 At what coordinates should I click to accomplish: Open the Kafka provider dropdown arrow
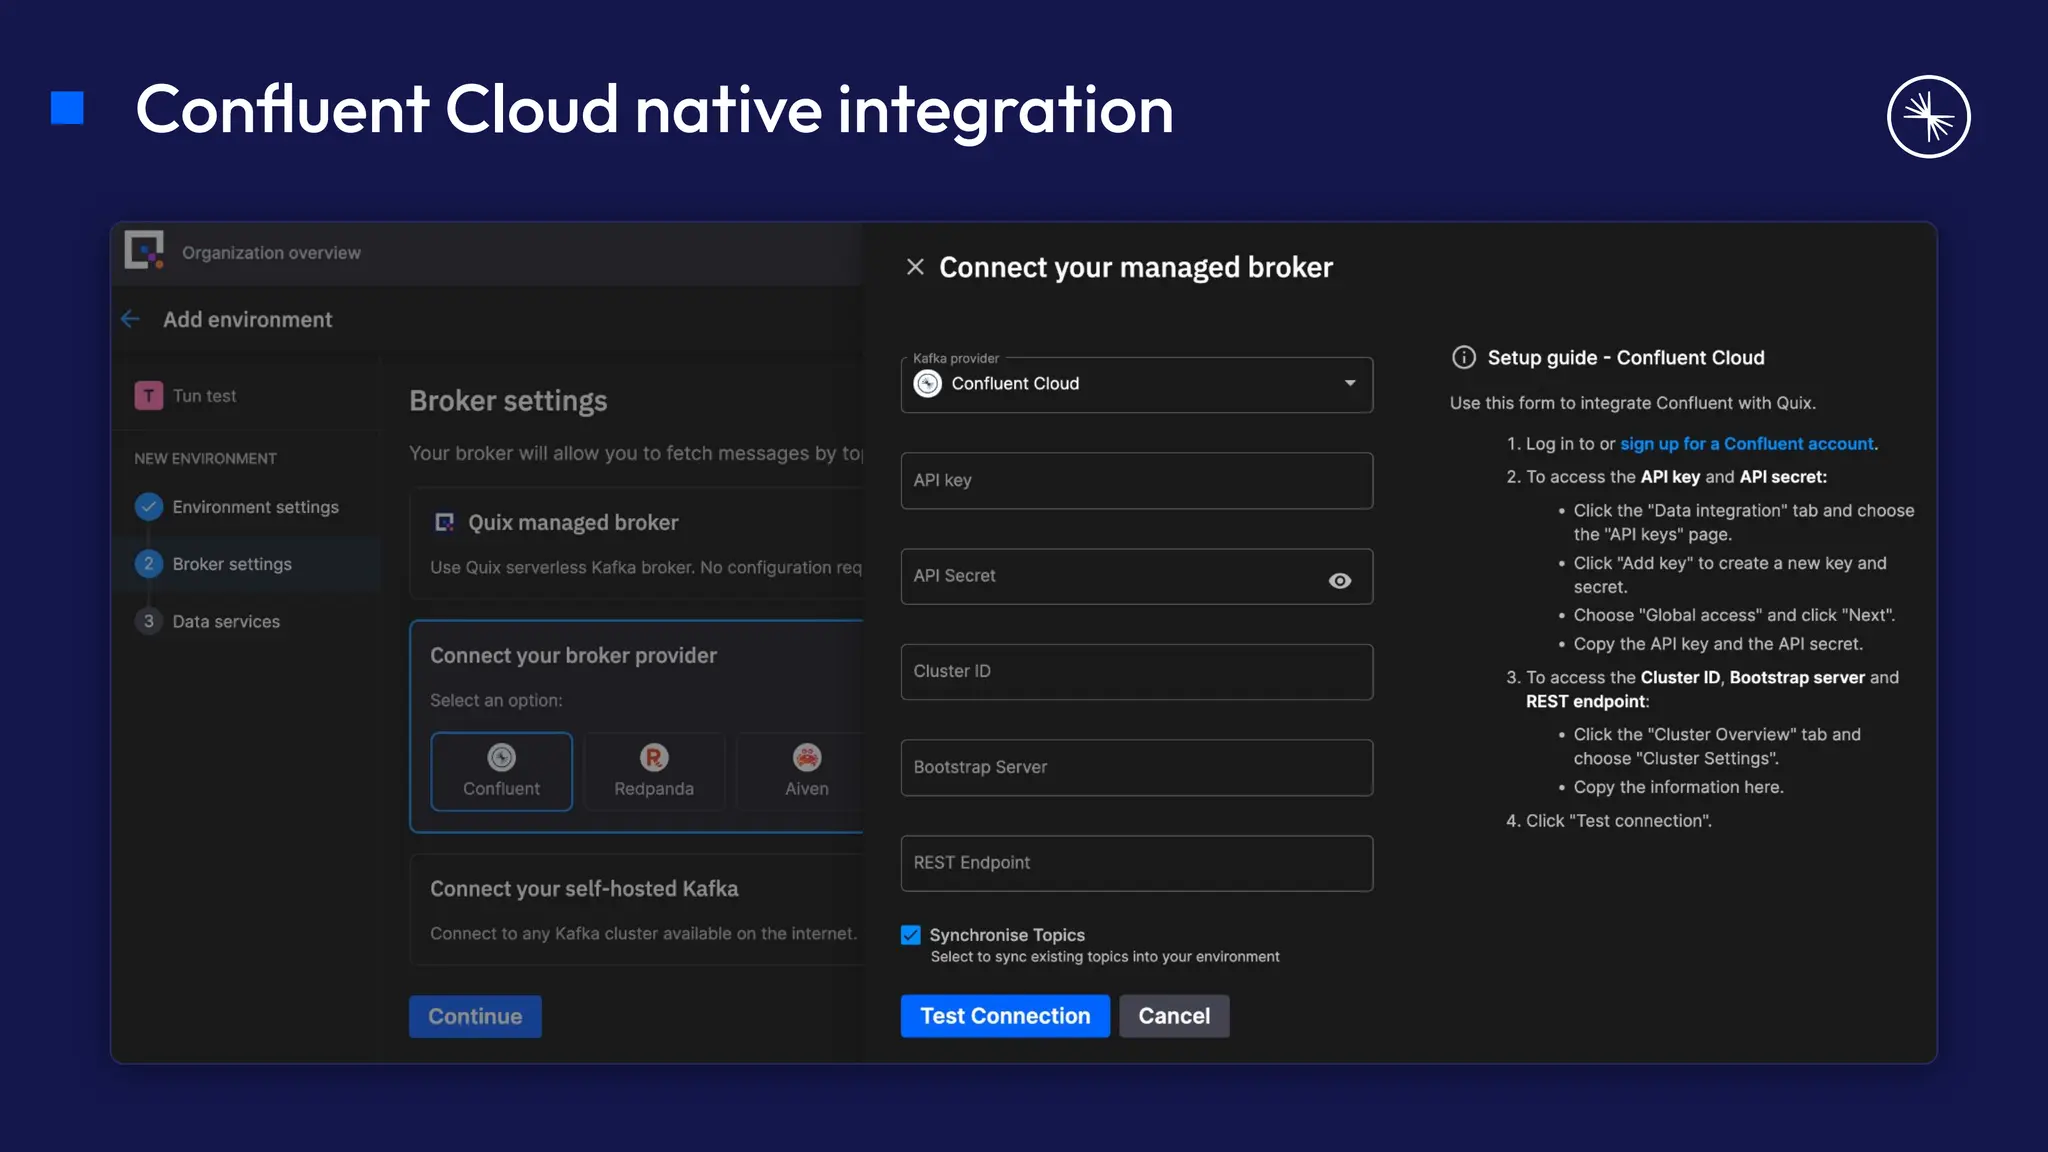point(1350,384)
